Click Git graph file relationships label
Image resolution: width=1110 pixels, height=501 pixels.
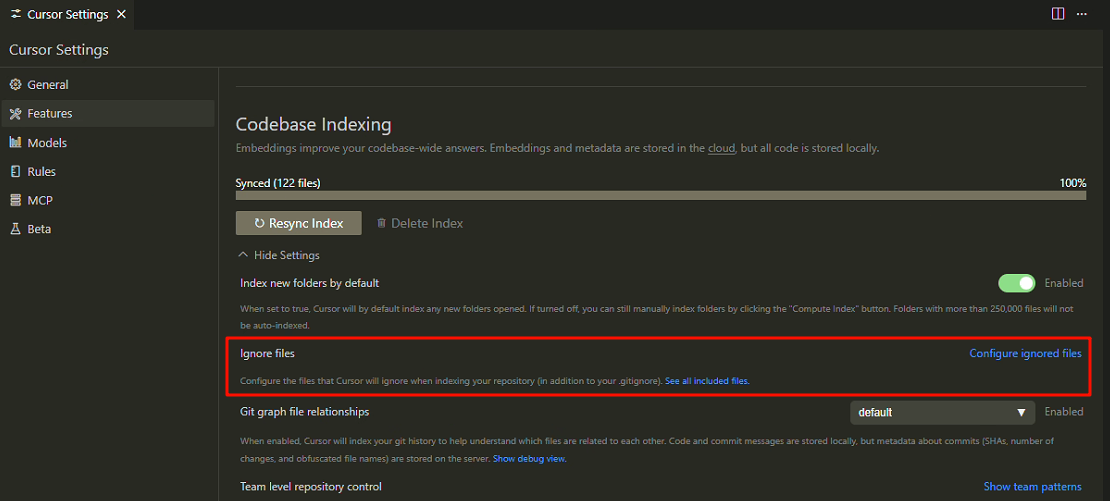[305, 411]
